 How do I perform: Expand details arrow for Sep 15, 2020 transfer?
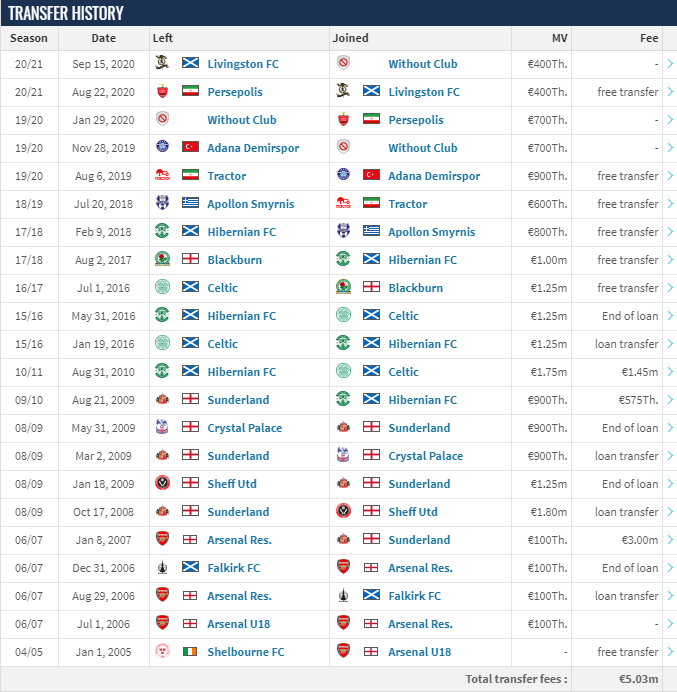[x=669, y=63]
